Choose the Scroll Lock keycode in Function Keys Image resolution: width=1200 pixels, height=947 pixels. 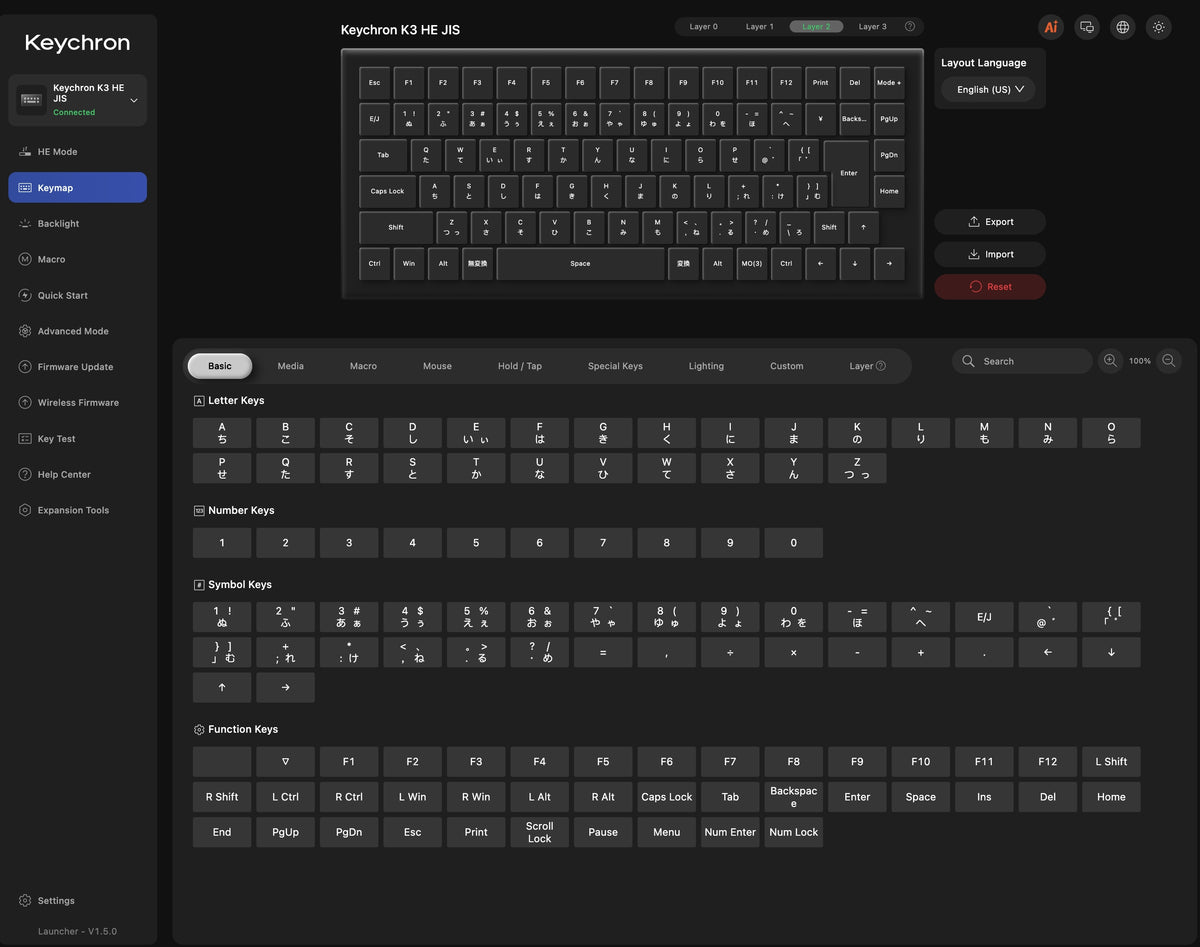(x=540, y=832)
